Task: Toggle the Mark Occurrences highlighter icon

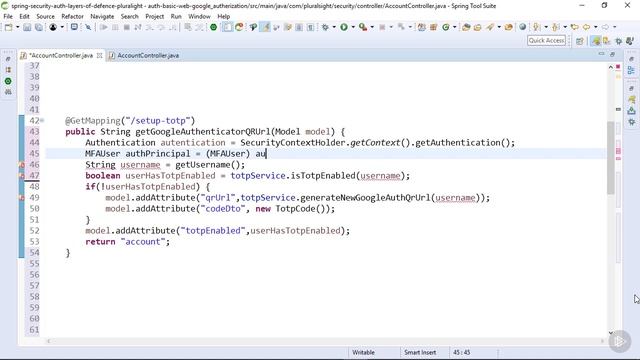Action: (266, 27)
